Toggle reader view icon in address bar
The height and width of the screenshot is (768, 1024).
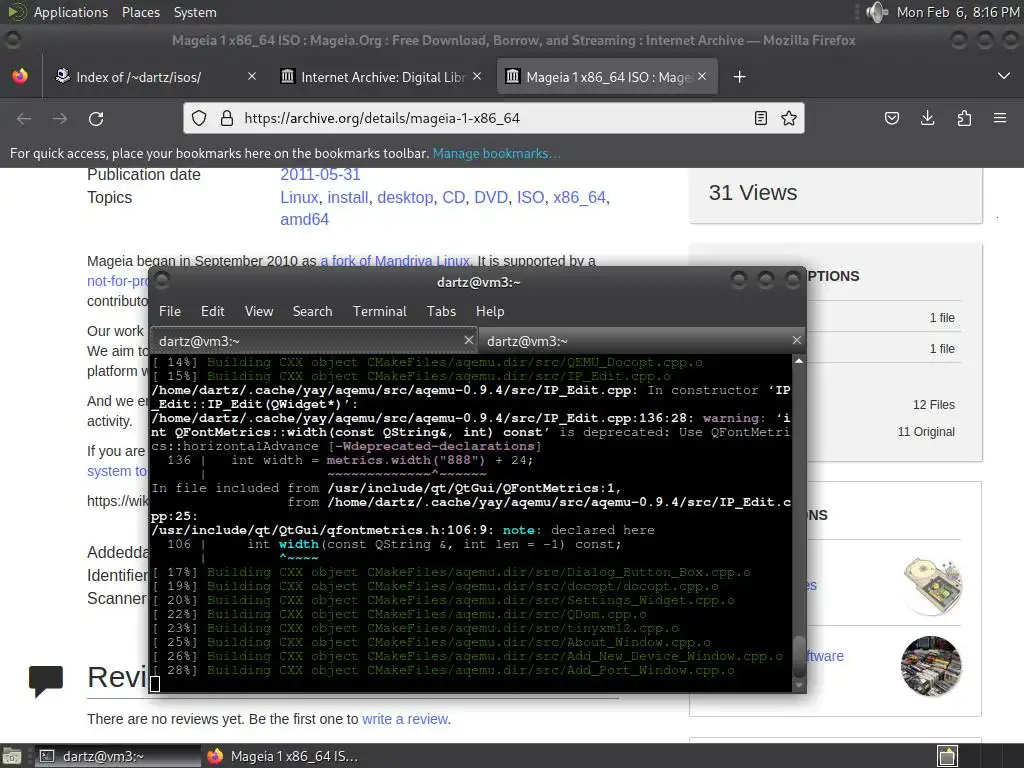tap(761, 118)
